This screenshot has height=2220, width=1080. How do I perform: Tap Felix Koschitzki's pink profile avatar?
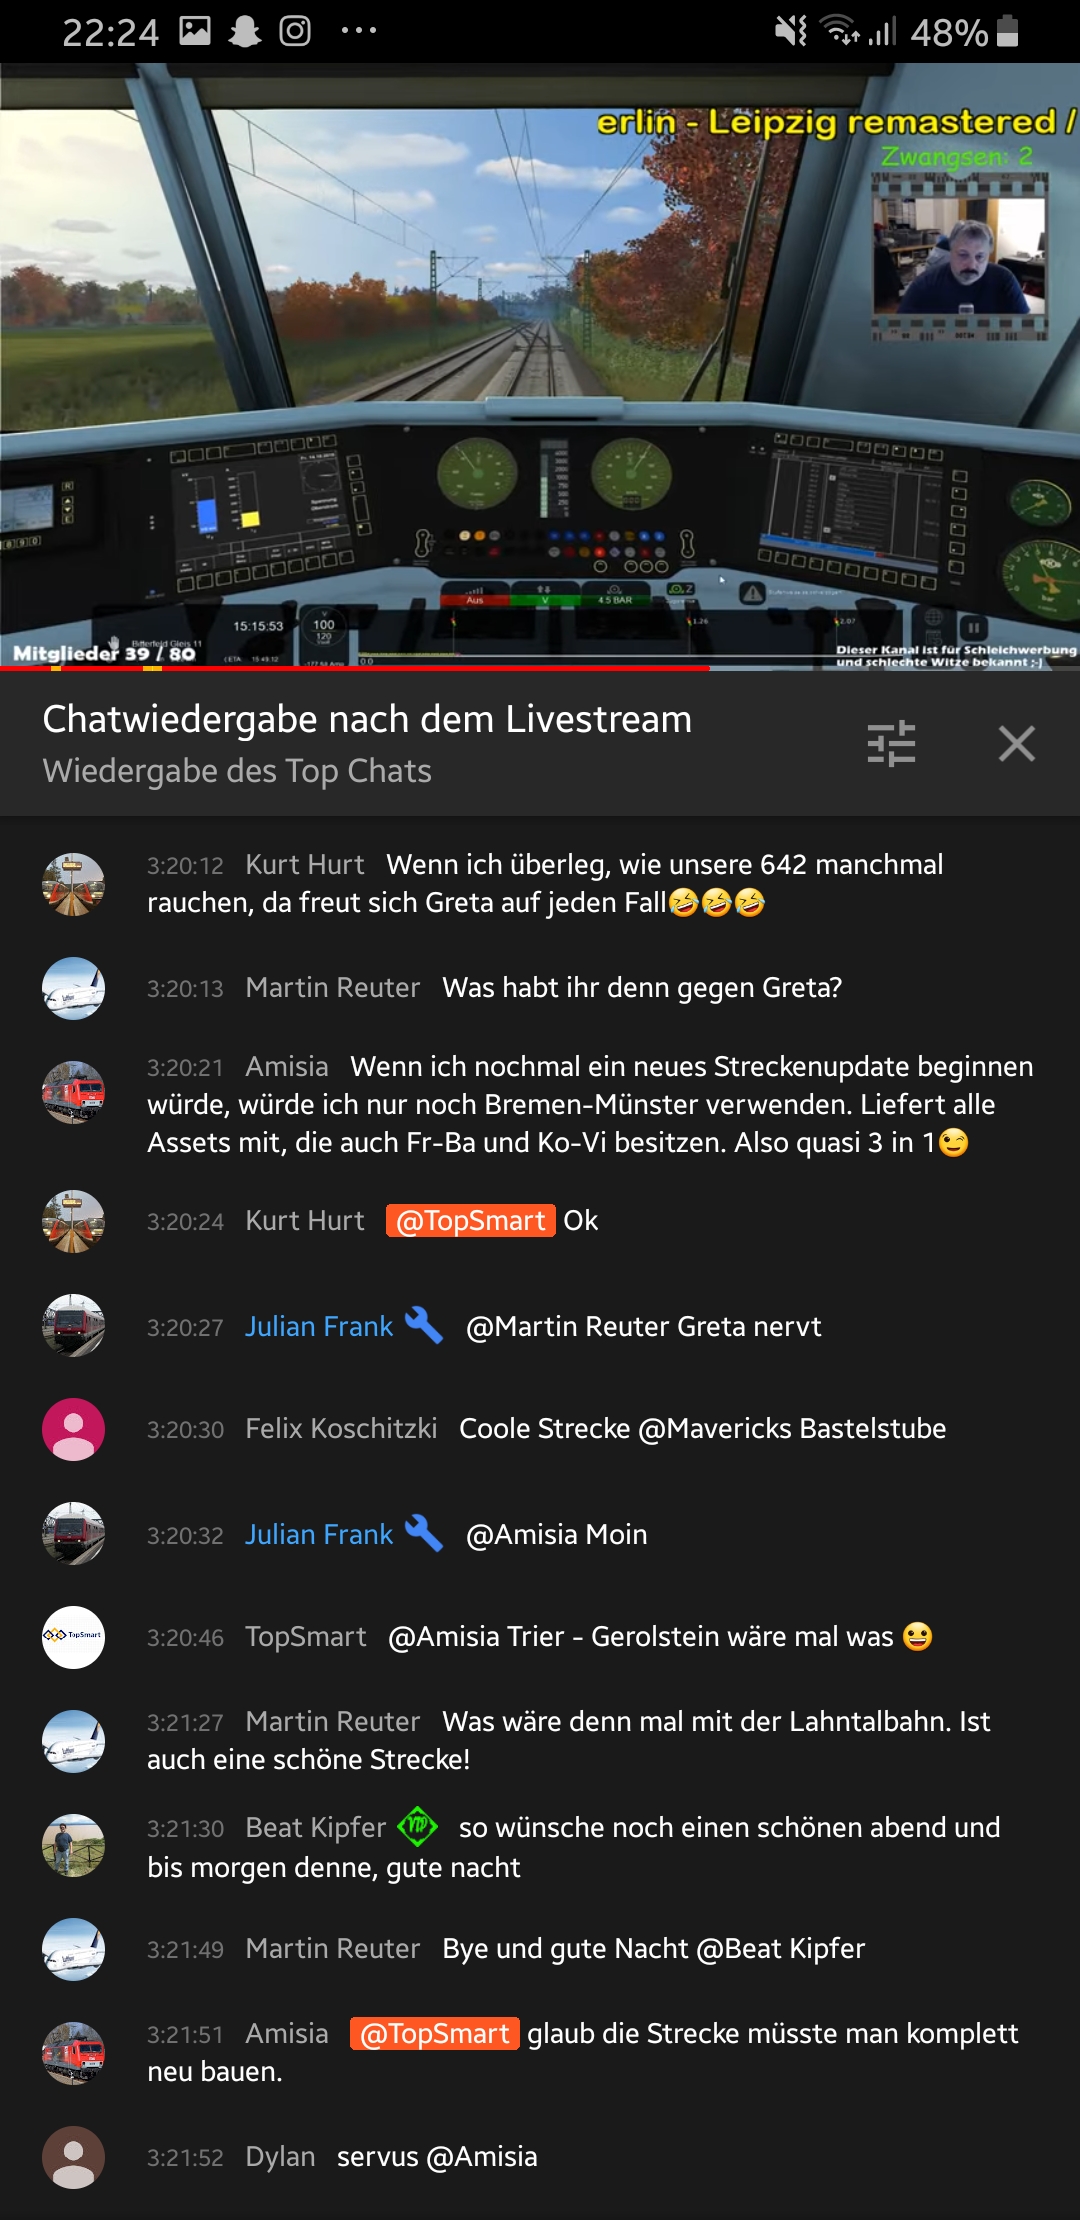tap(73, 1429)
